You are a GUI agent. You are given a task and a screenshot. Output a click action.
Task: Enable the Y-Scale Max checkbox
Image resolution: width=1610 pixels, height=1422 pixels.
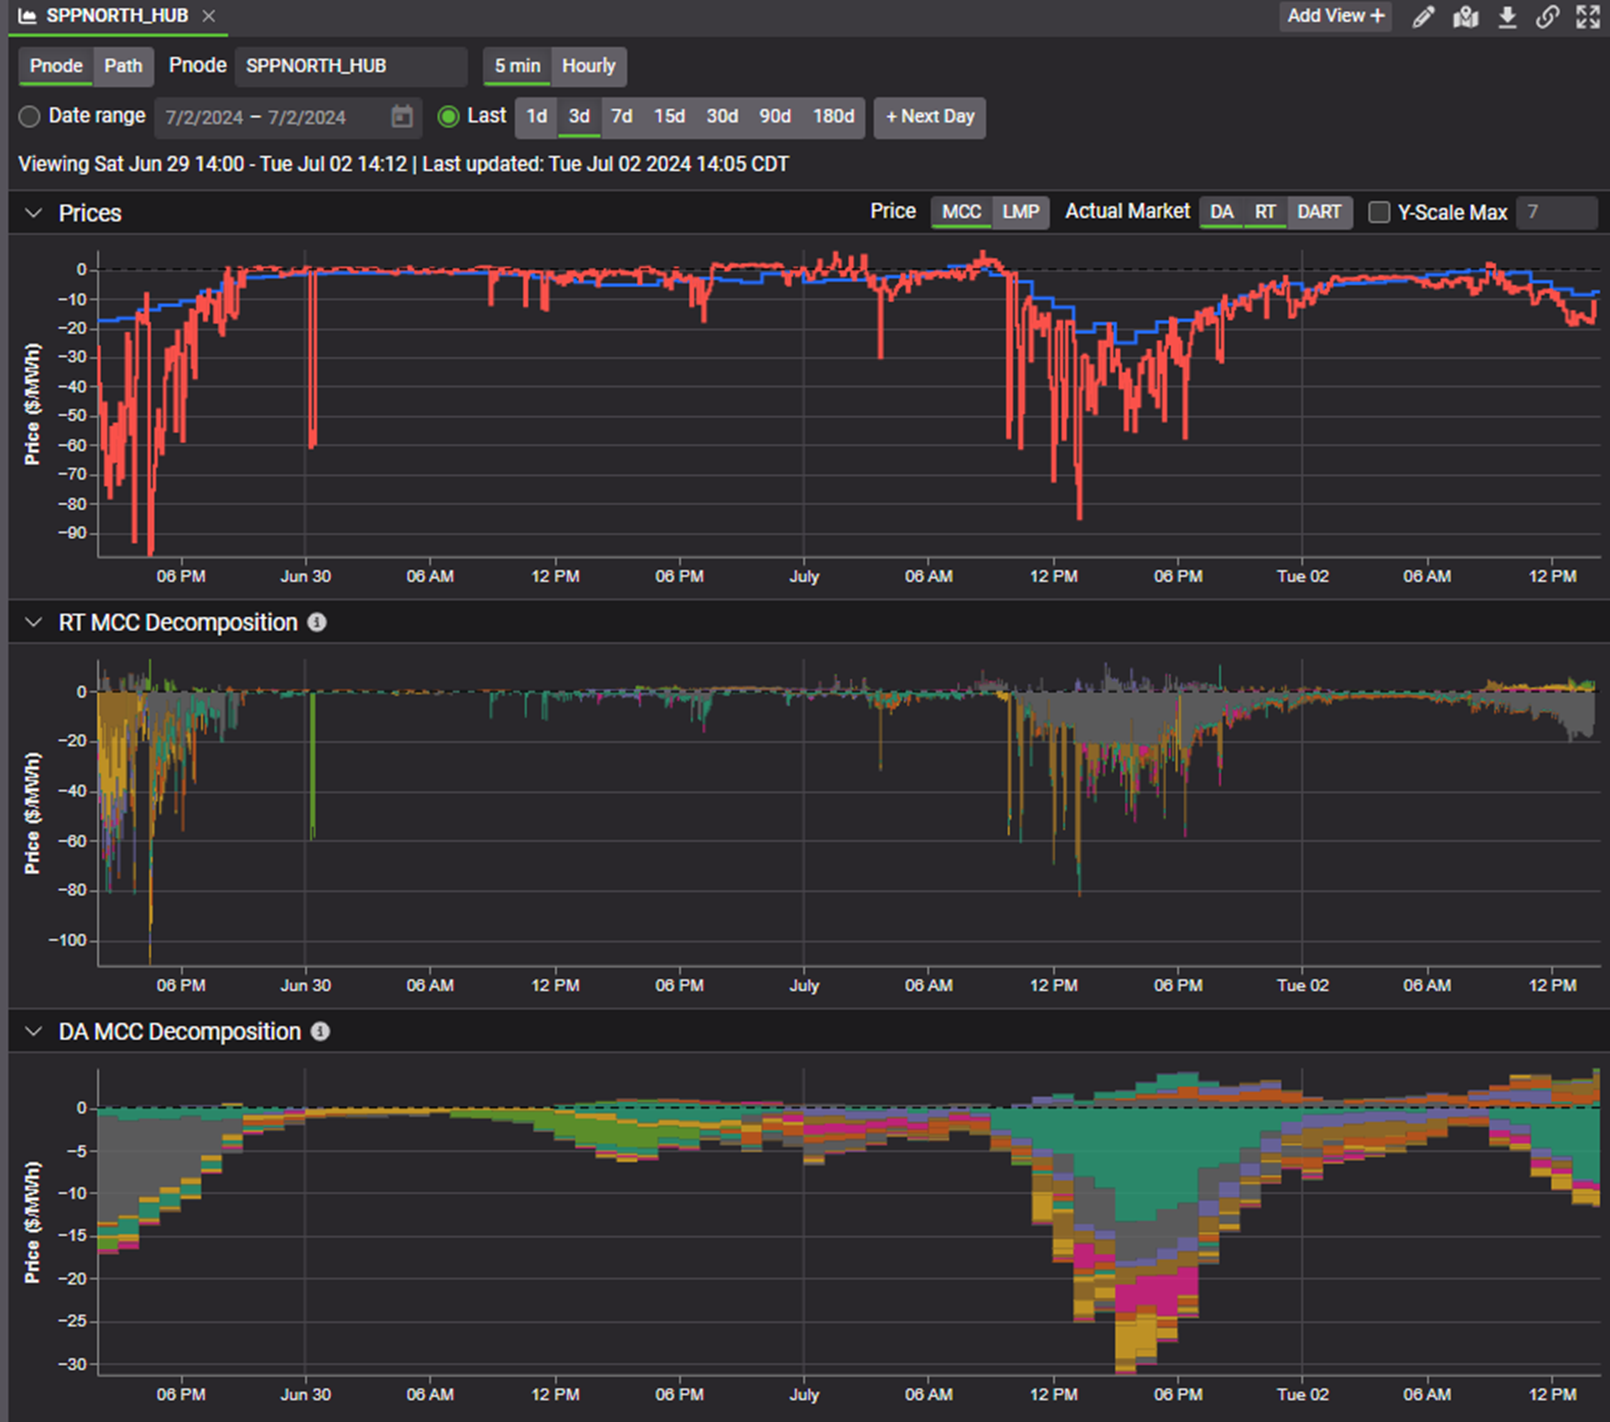click(1379, 212)
